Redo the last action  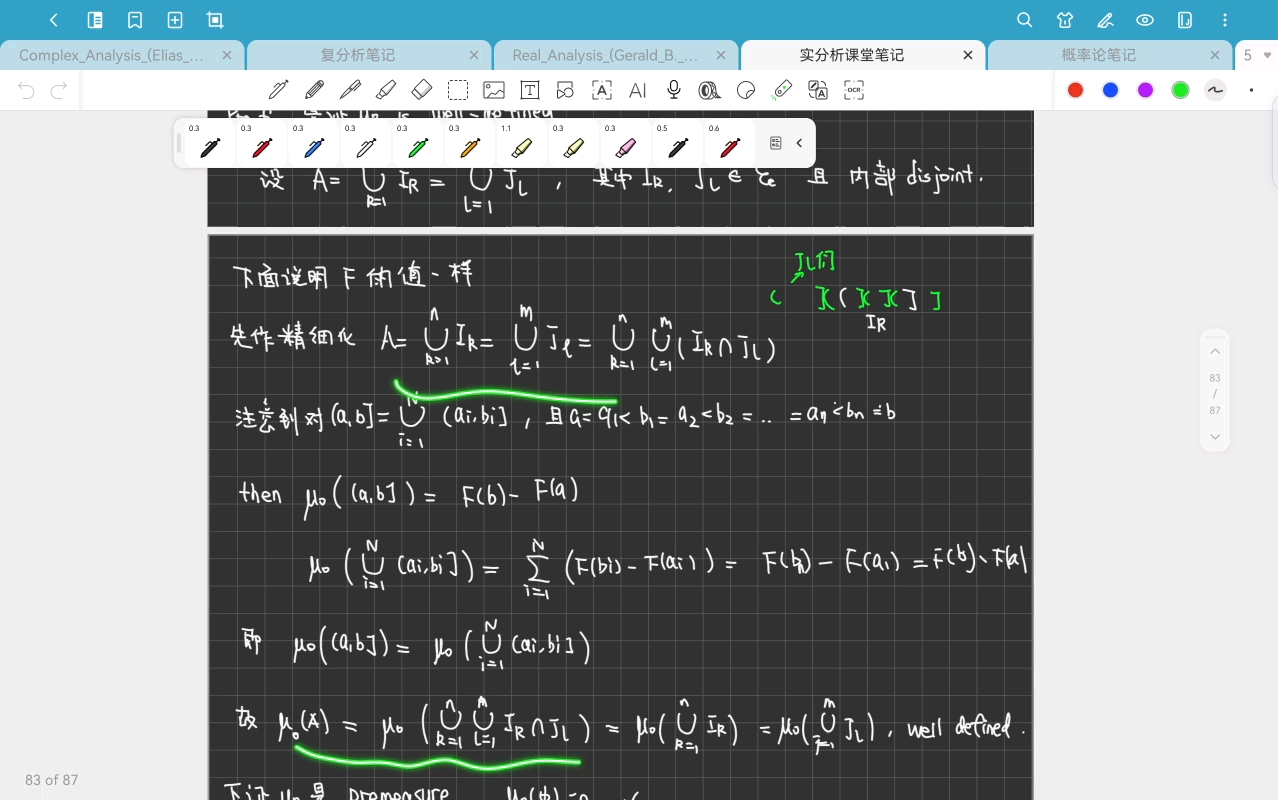[59, 91]
